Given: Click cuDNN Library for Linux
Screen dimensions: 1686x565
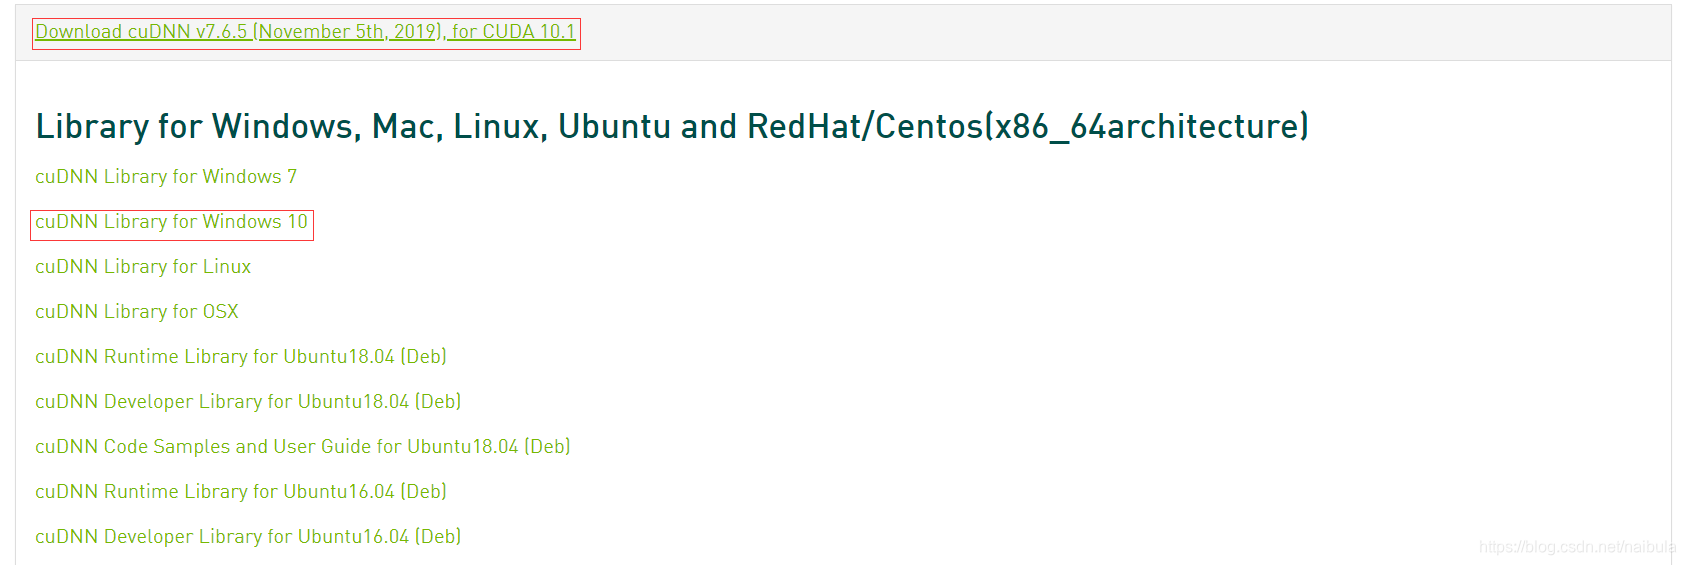Looking at the screenshot, I should tap(143, 267).
